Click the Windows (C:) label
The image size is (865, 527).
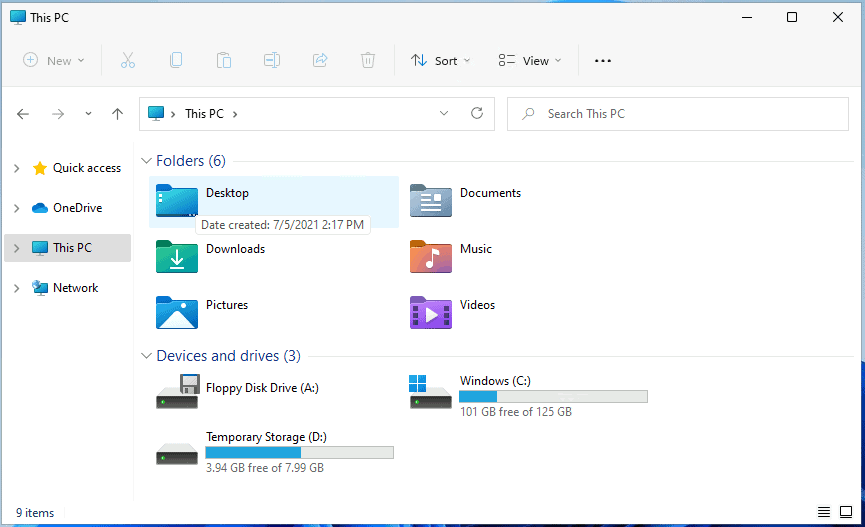click(x=495, y=381)
